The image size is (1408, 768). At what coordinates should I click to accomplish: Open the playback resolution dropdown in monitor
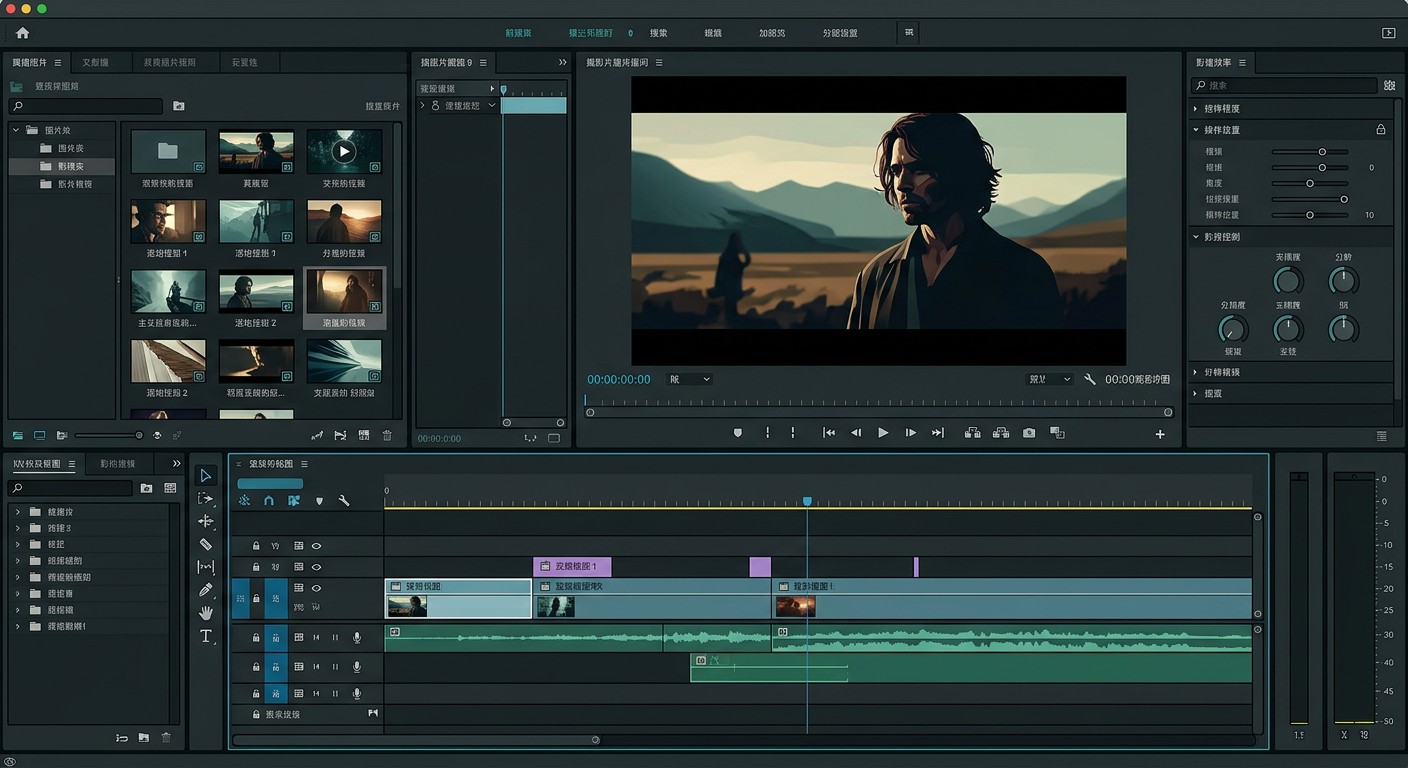(x=1050, y=380)
